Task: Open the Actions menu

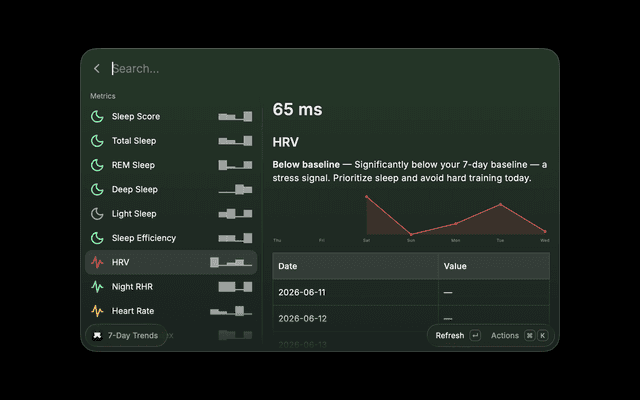Action: [504, 336]
